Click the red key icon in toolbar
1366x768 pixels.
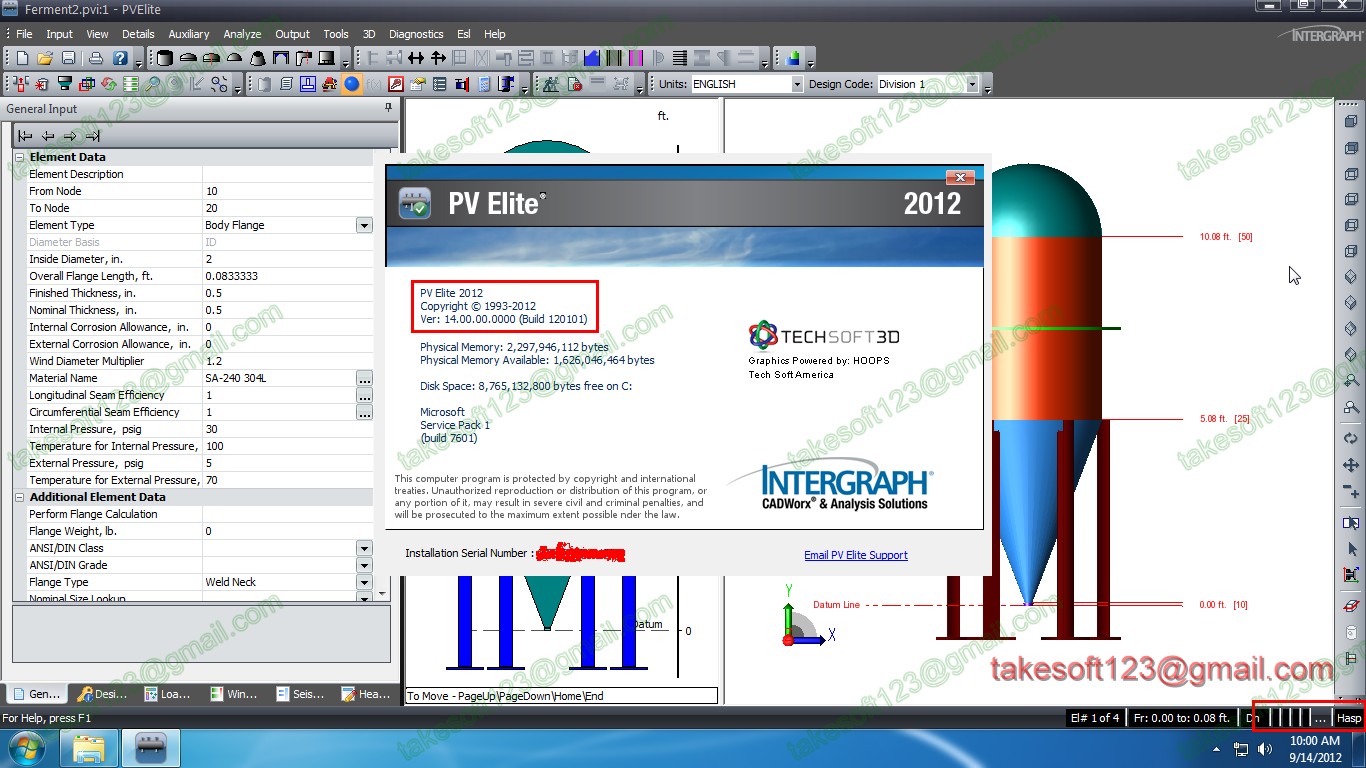395,84
